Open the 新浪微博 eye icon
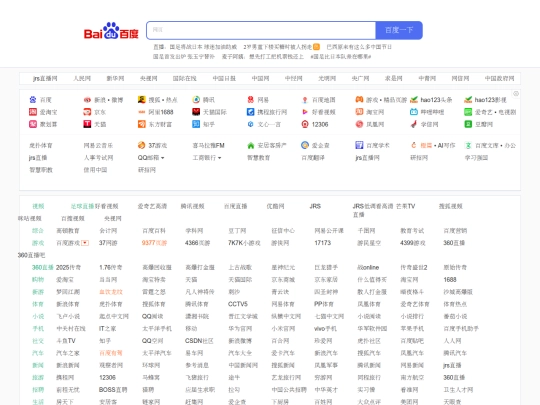Image resolution: width=540 pixels, height=405 pixels. pyautogui.click(x=87, y=100)
